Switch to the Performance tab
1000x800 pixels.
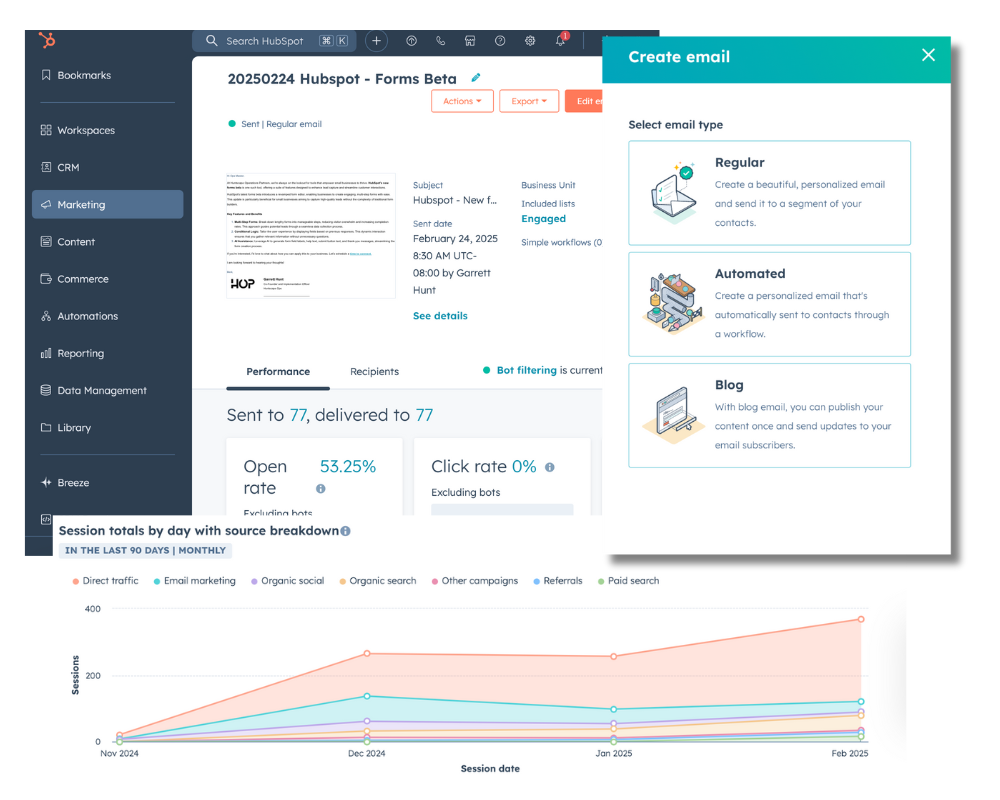click(278, 371)
